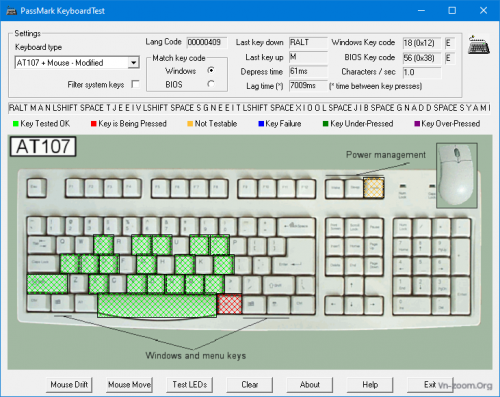Click the Esc key on the keyboard image
Screen dimensions: 500x397
click(36, 189)
